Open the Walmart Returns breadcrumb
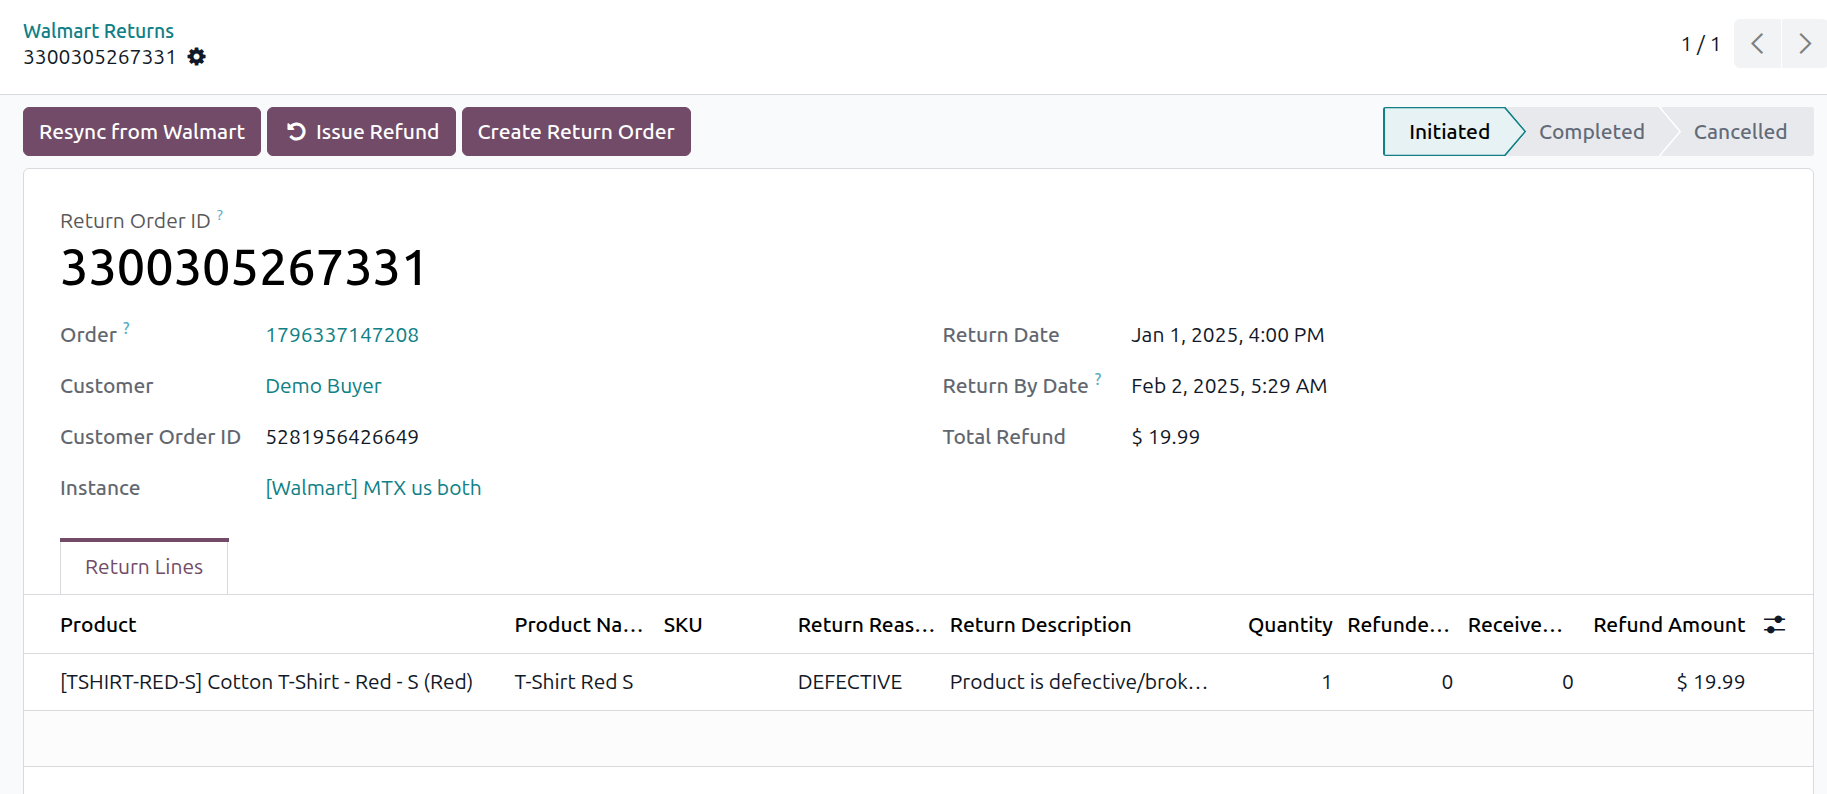 pyautogui.click(x=98, y=31)
